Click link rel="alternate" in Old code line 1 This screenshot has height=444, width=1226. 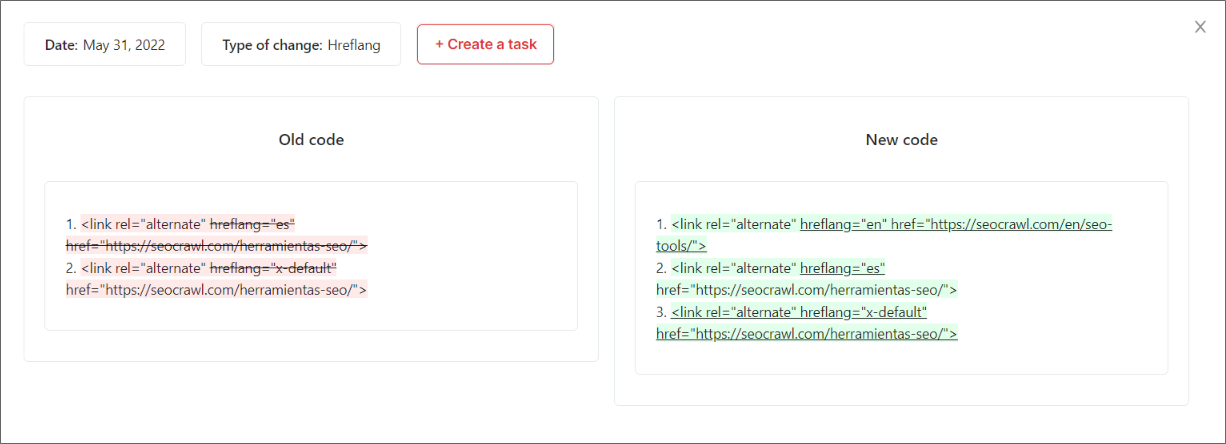pos(144,223)
